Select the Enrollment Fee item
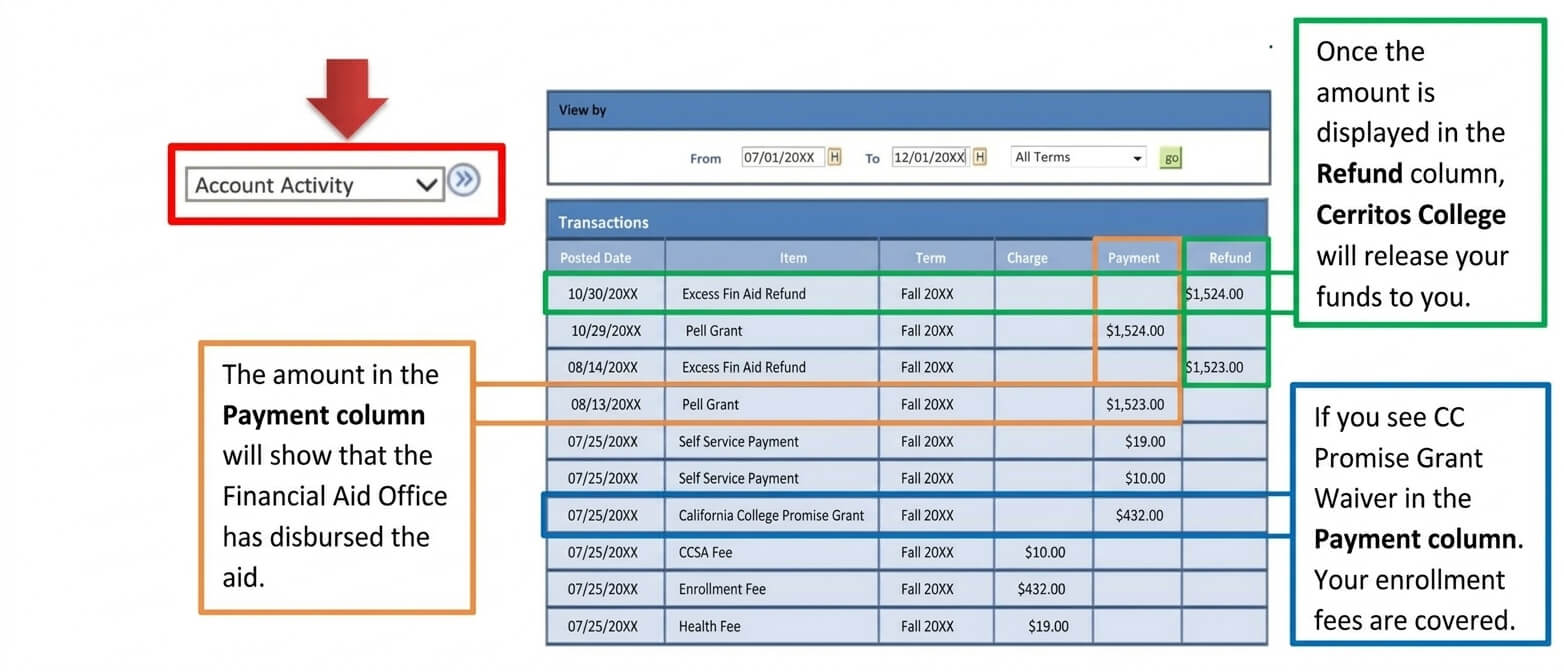This screenshot has width=1564, height=672. pyautogui.click(x=722, y=589)
